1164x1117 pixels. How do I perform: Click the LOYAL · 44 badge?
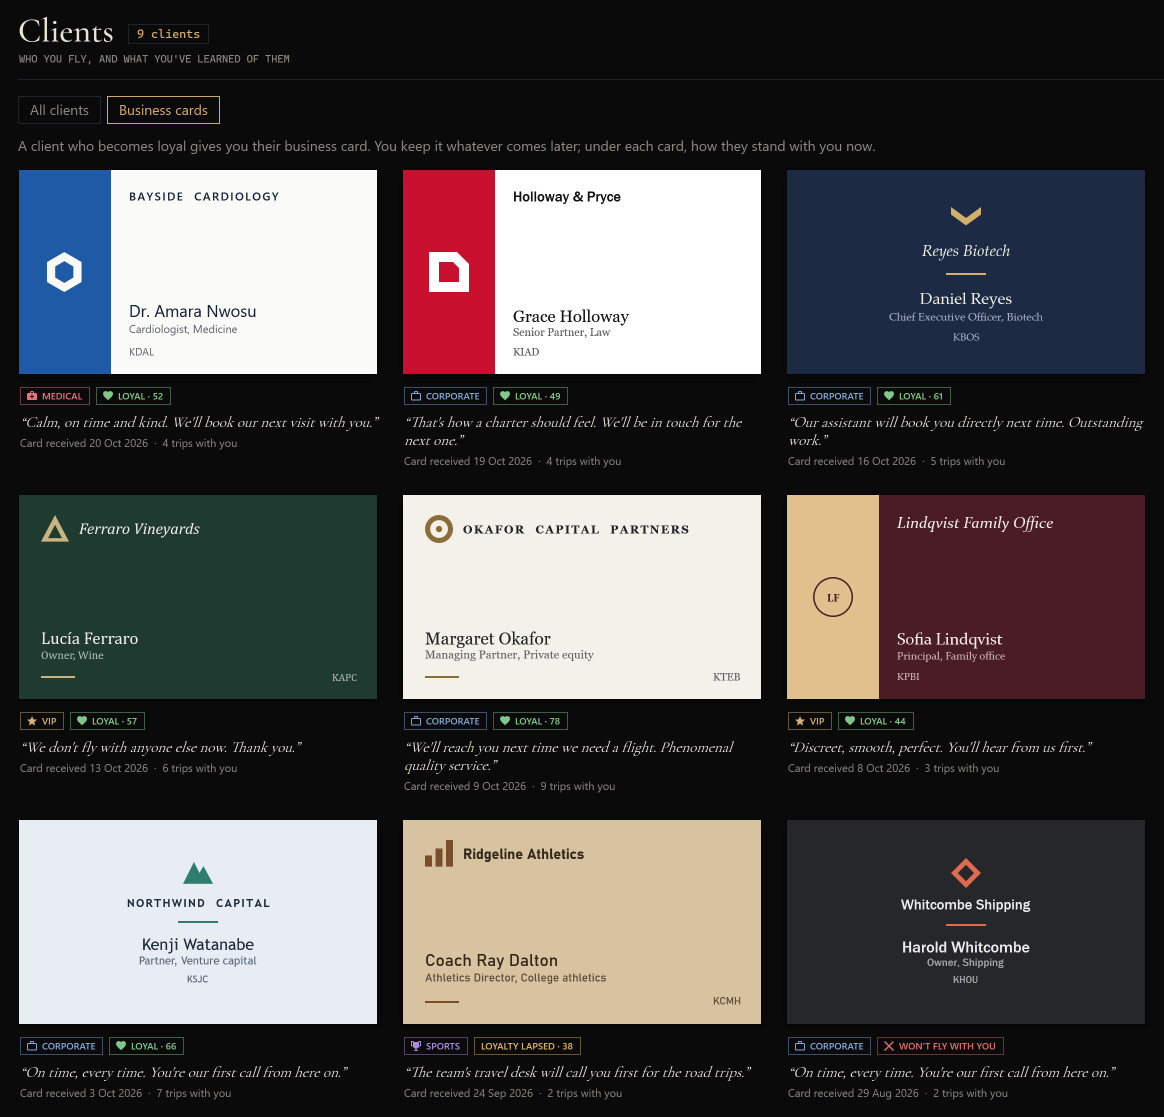(876, 721)
